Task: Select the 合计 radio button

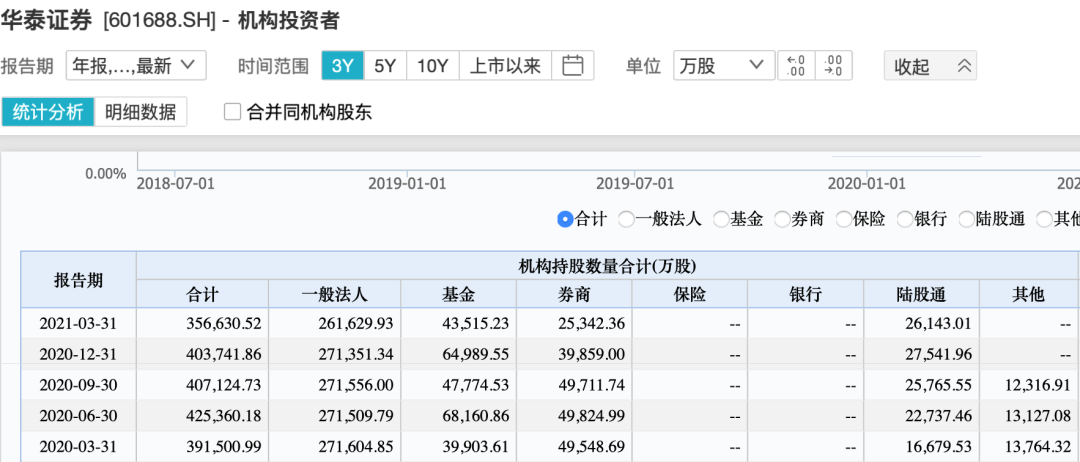Action: (565, 219)
